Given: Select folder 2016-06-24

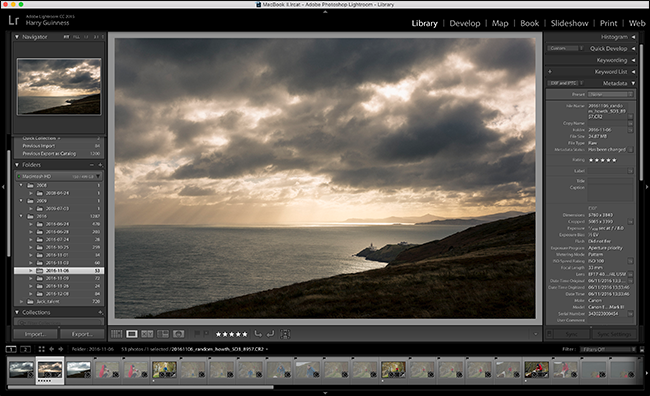Looking at the screenshot, I should pyautogui.click(x=59, y=224).
